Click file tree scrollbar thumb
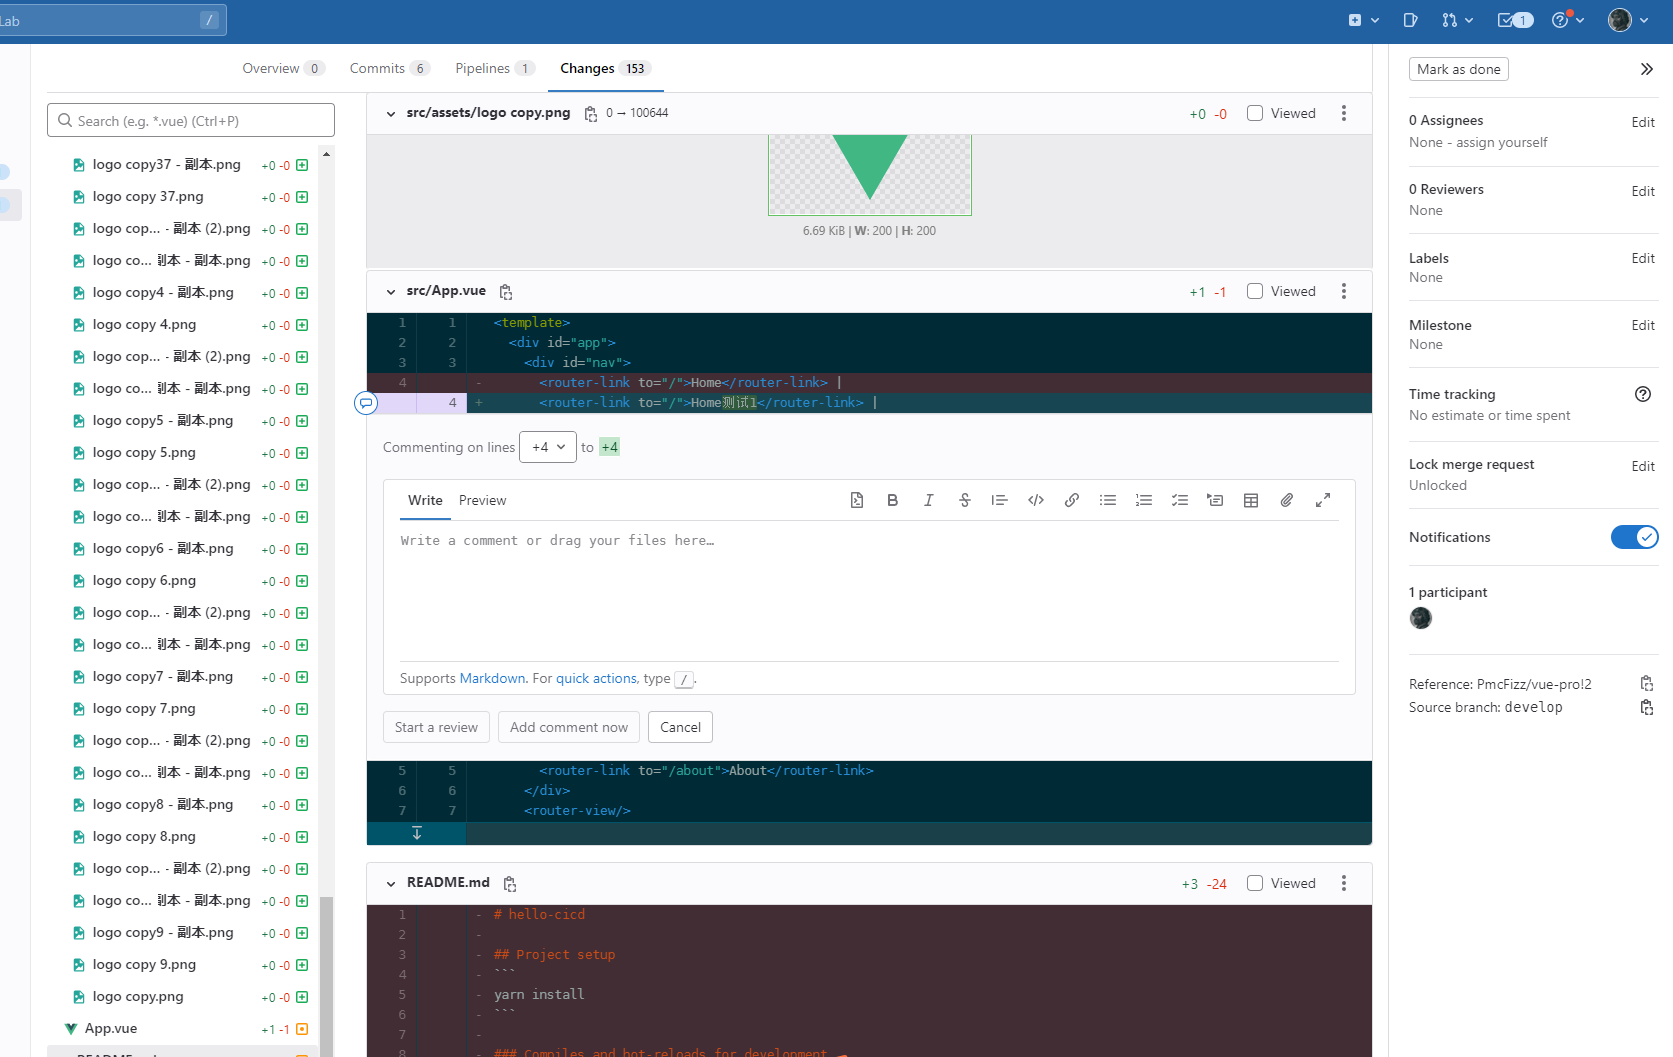Image resolution: width=1673 pixels, height=1057 pixels. pyautogui.click(x=326, y=975)
